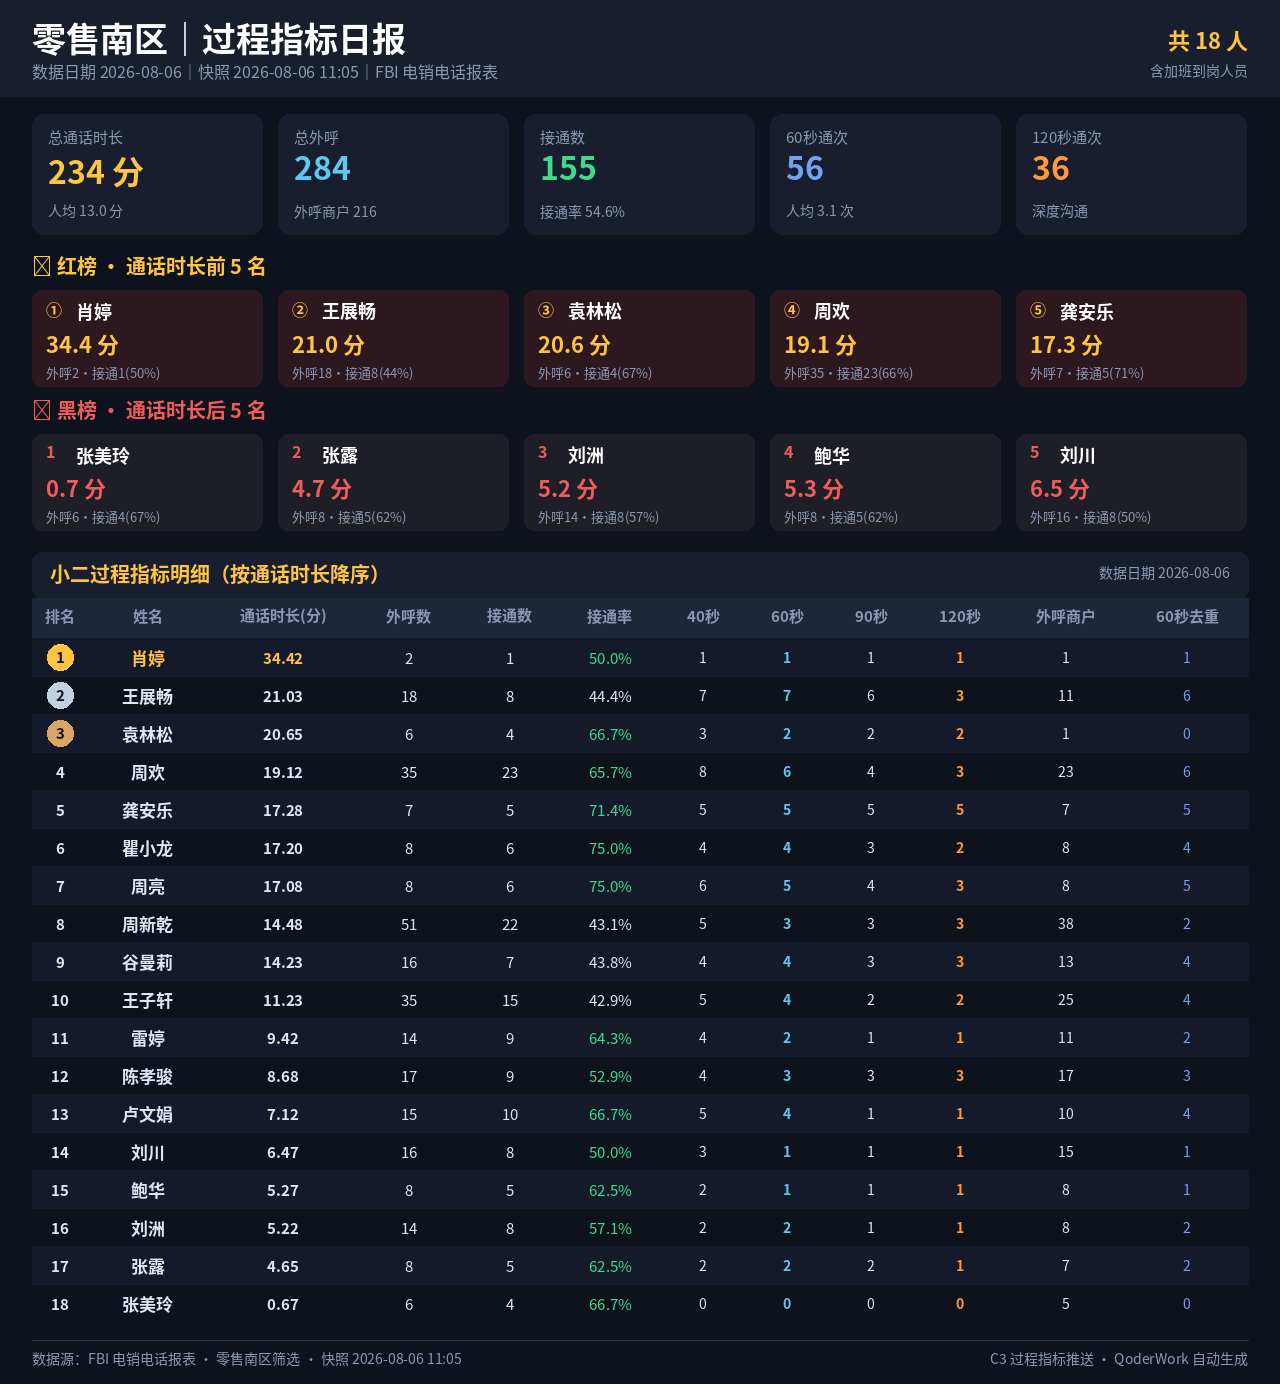Click 王子轩 name in table
Image resolution: width=1280 pixels, height=1384 pixels.
[x=148, y=1000]
